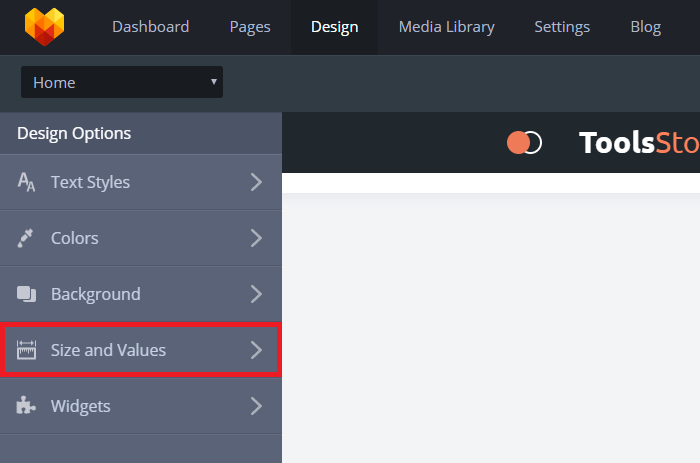Open Text Styles design option

click(x=141, y=182)
